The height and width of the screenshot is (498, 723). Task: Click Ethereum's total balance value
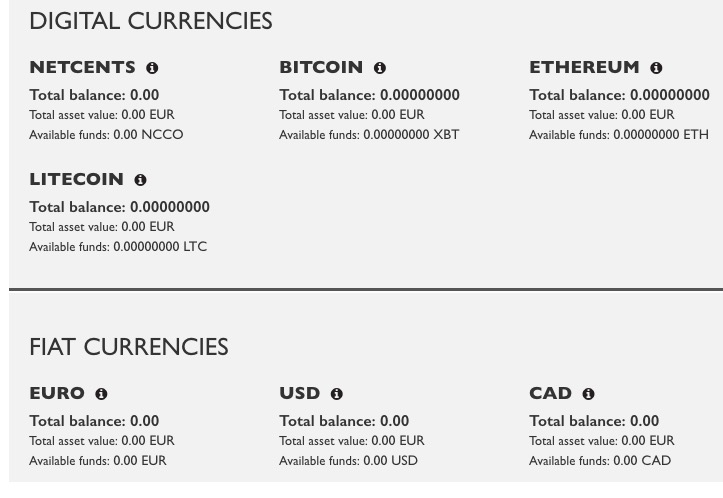pos(669,95)
